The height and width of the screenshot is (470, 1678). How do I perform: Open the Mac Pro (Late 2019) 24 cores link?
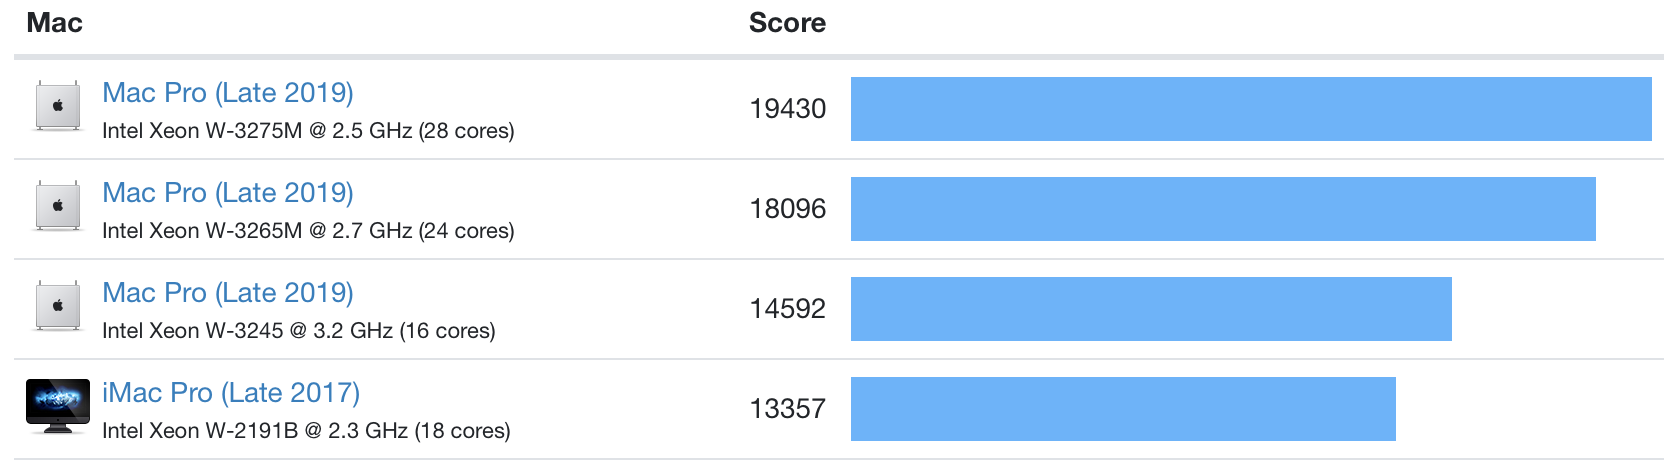pos(228,192)
